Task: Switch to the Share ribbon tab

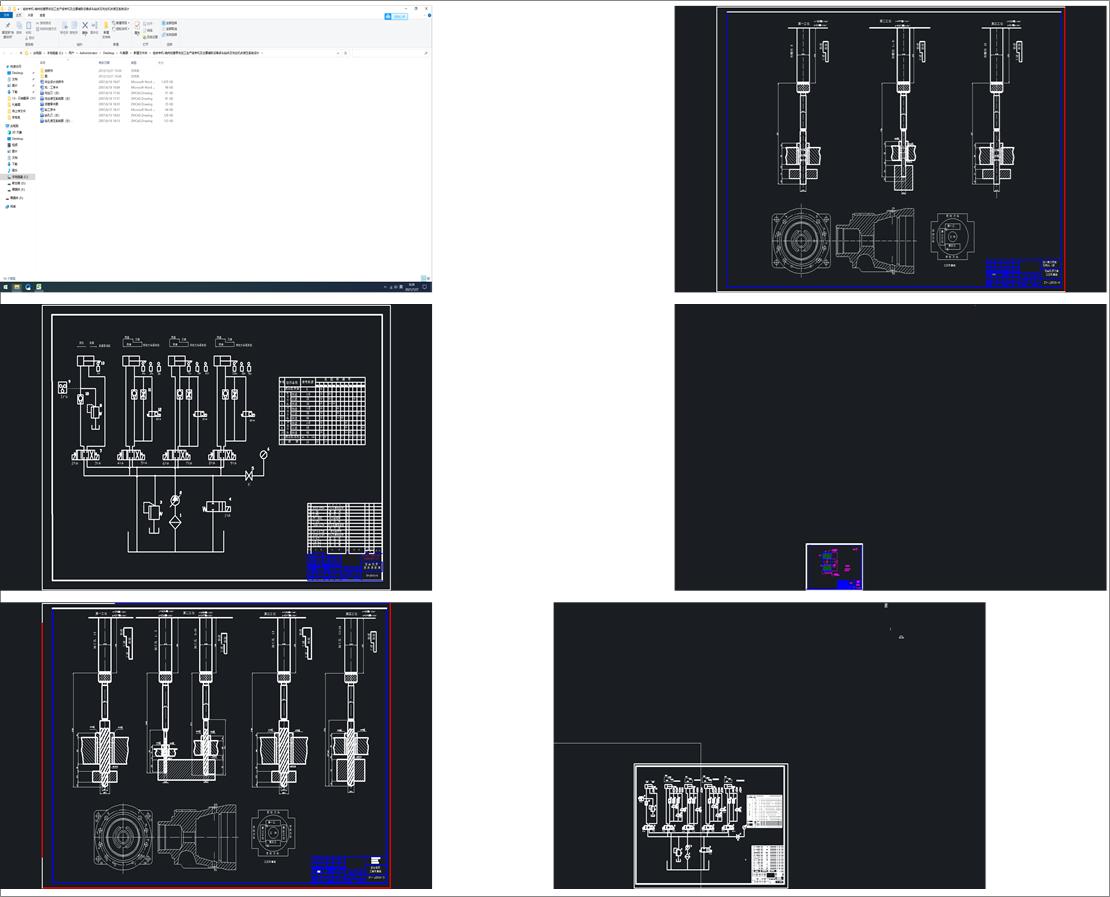Action: 30,15
